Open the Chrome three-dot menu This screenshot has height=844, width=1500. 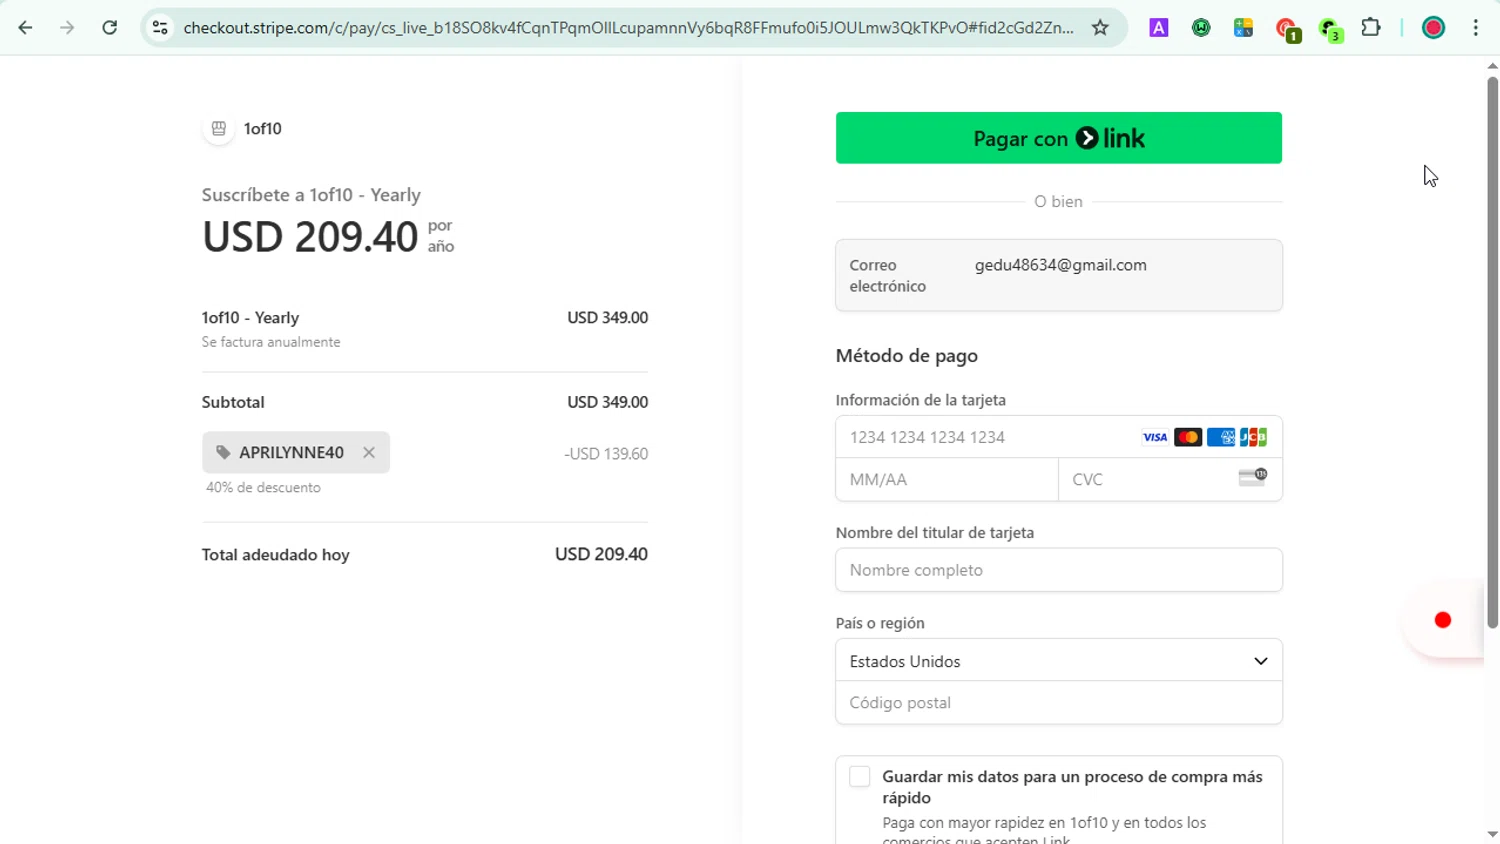click(x=1476, y=28)
